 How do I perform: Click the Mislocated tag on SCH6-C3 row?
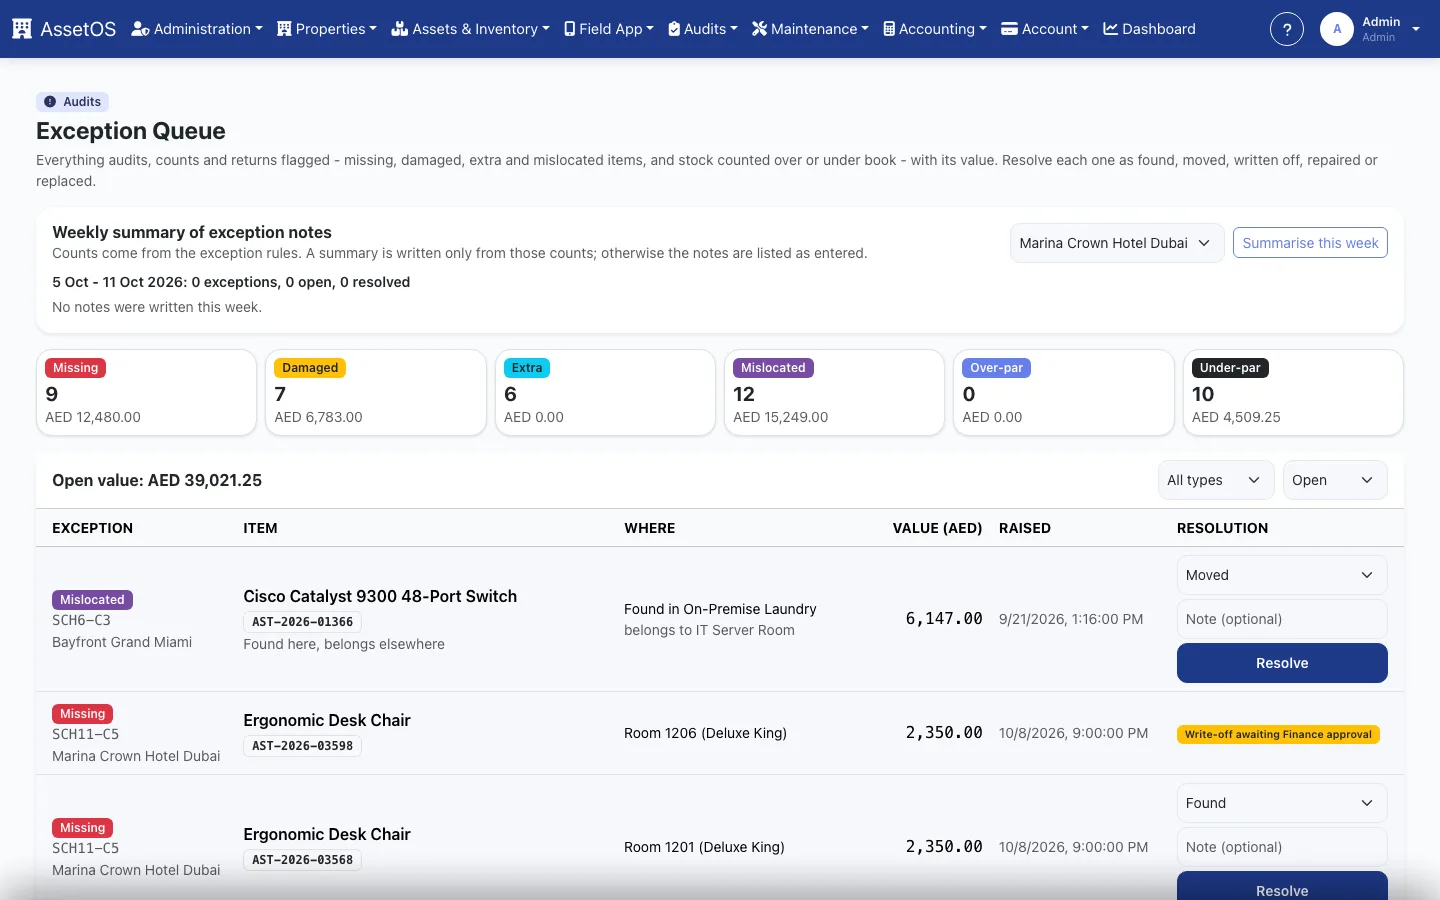[x=92, y=600]
